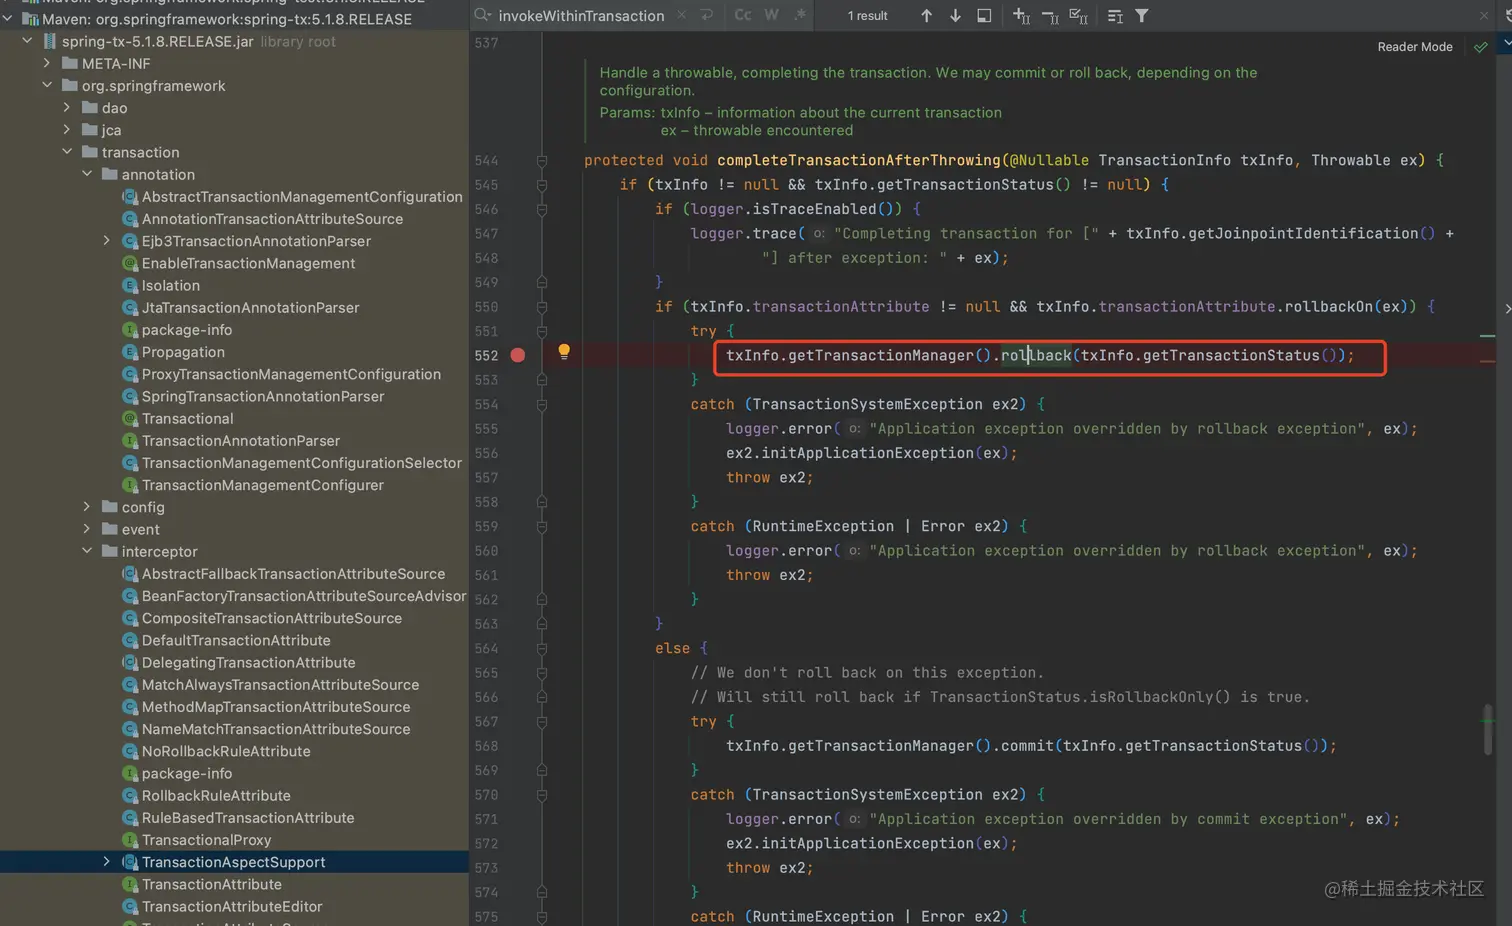Select SpringTransactionAnnotationParser in the tree

pyautogui.click(x=263, y=397)
